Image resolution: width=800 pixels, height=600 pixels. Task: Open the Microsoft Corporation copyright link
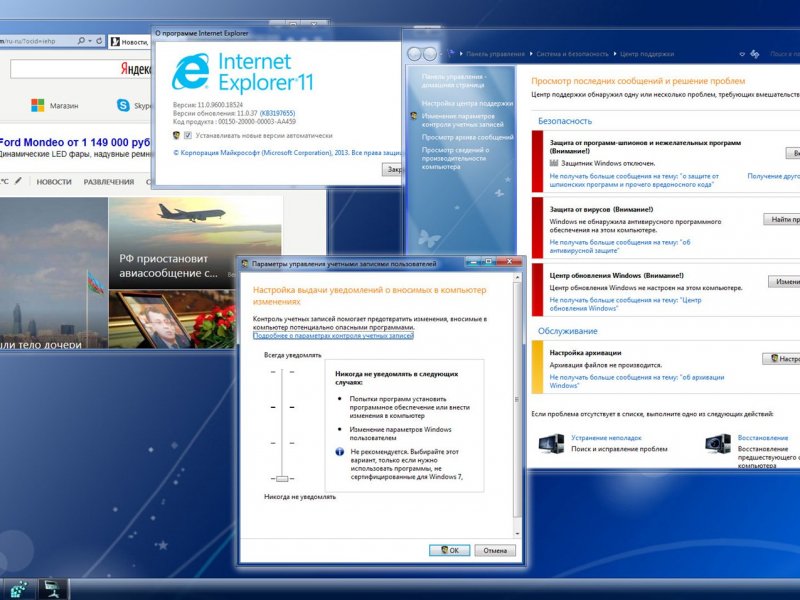pyautogui.click(x=287, y=153)
